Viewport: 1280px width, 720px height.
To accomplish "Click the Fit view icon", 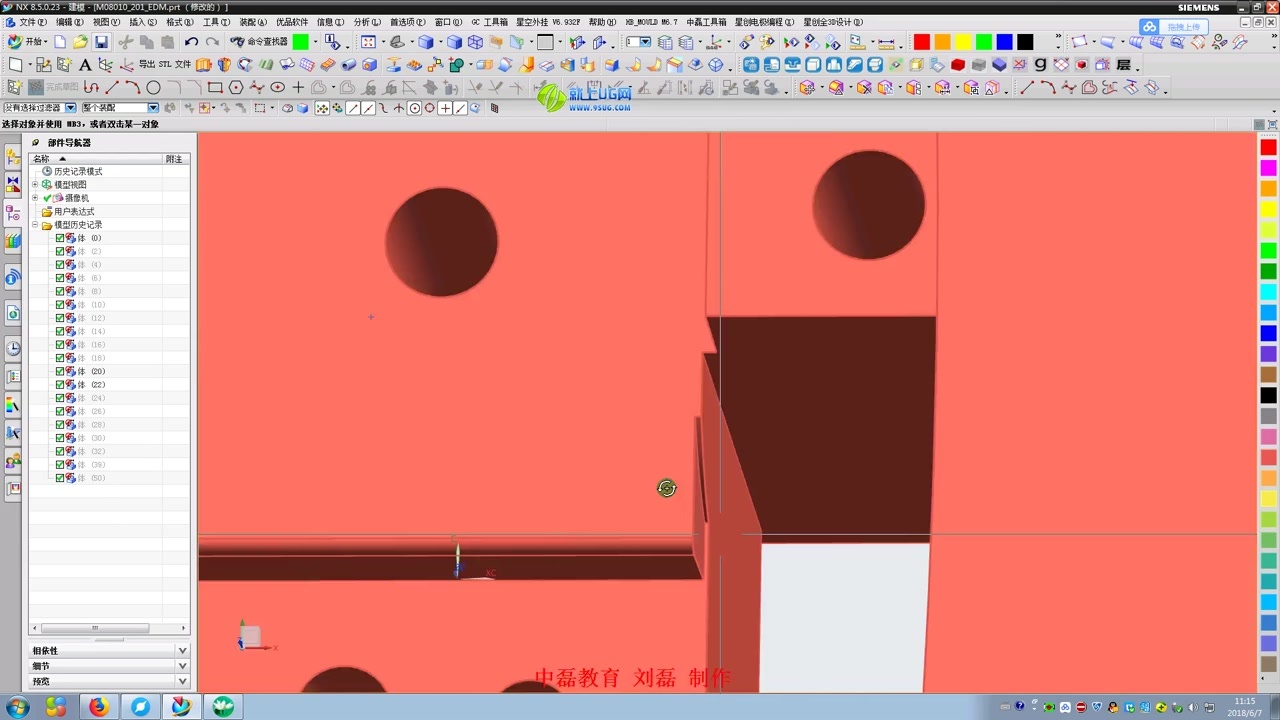I will (368, 42).
